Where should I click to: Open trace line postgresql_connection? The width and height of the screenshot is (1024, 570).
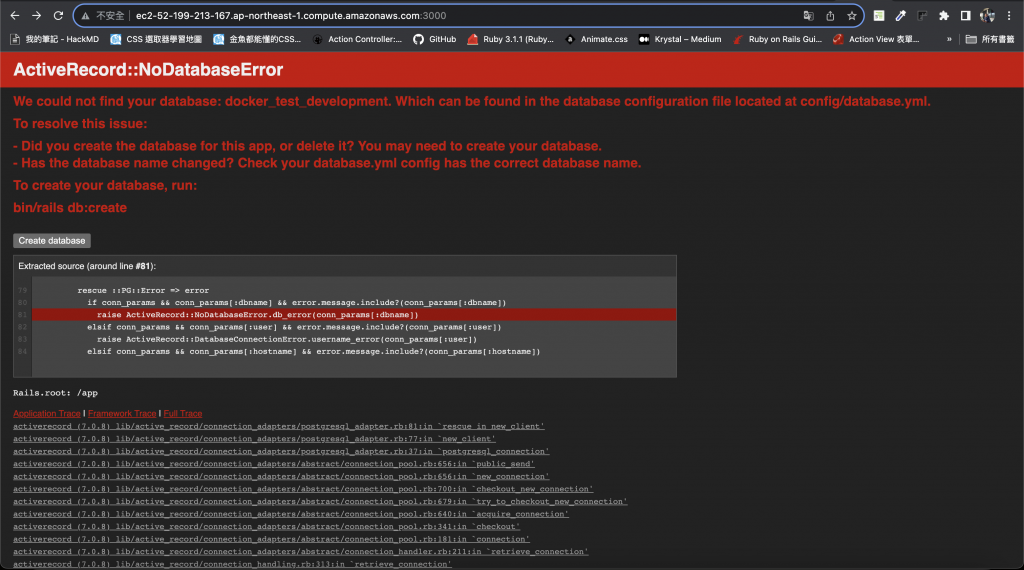281,451
